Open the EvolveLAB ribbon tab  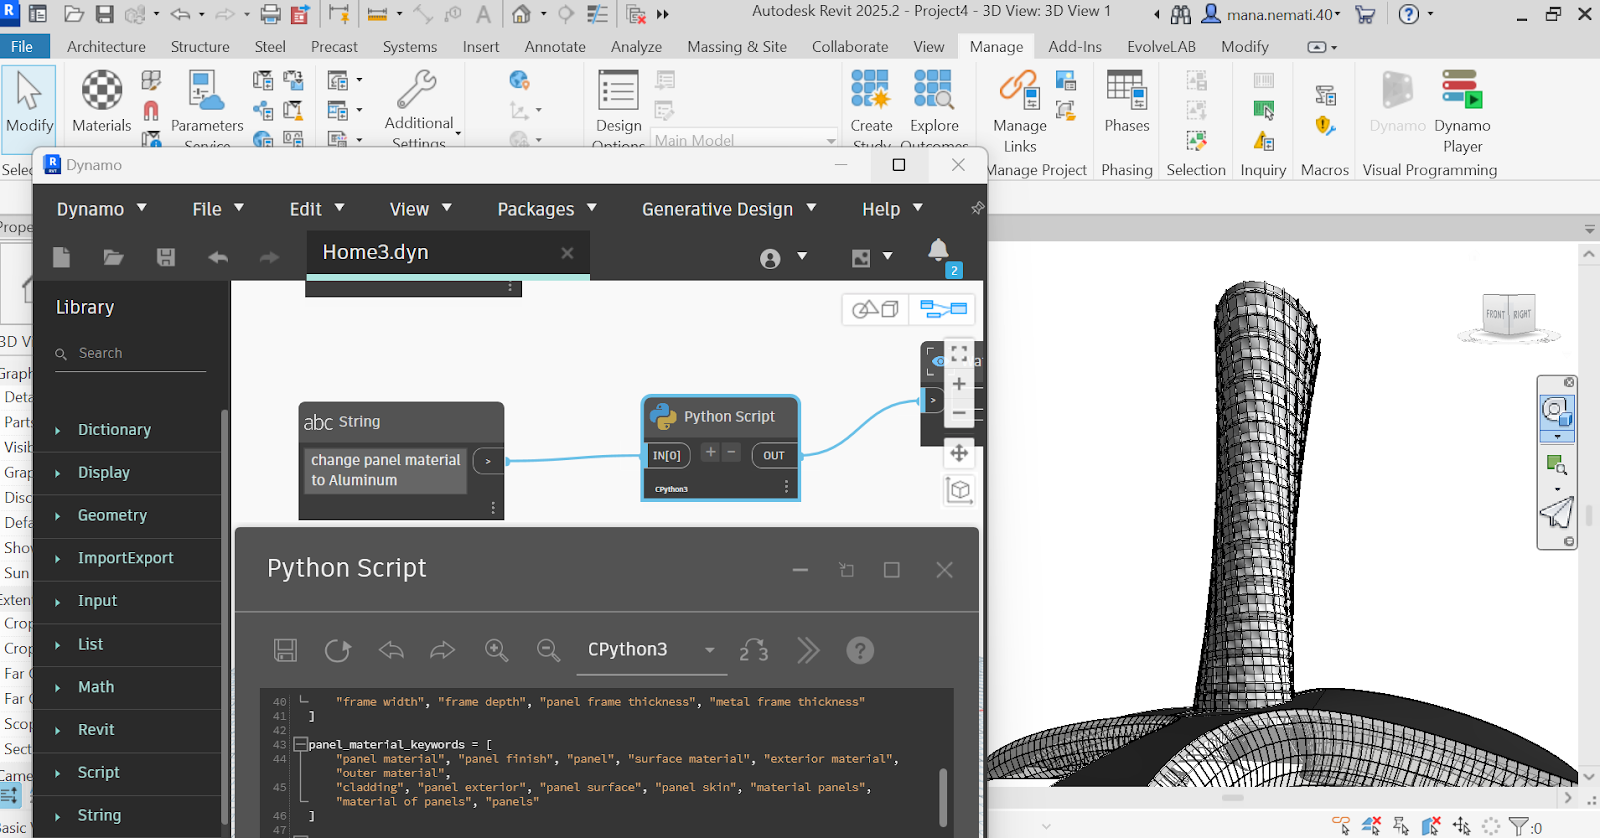point(1161,47)
